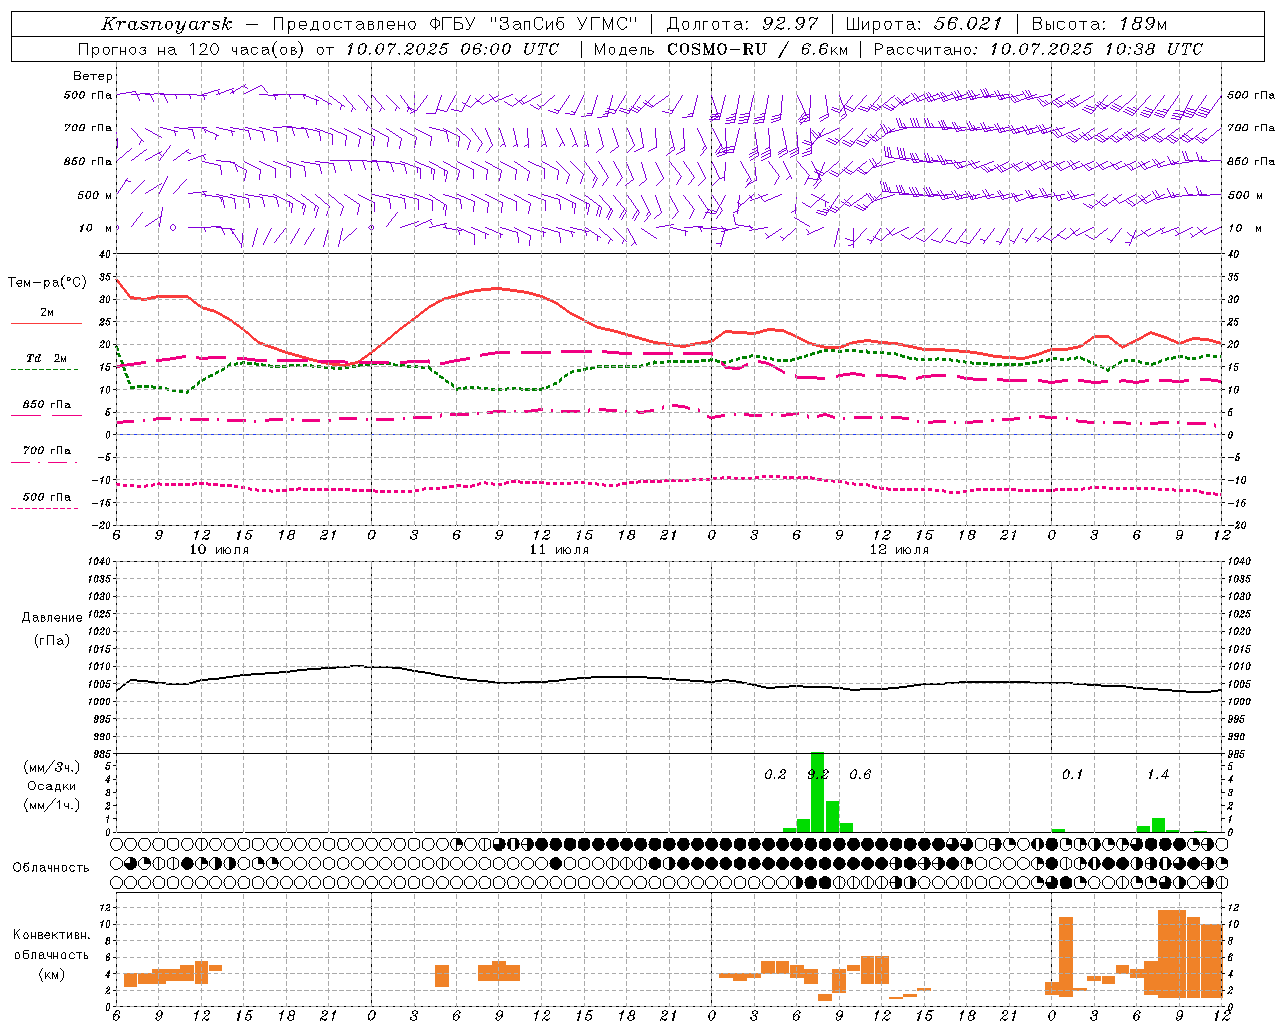Click the 0.6 precipitation total value
This screenshot has height=1024, width=1280.
(860, 774)
